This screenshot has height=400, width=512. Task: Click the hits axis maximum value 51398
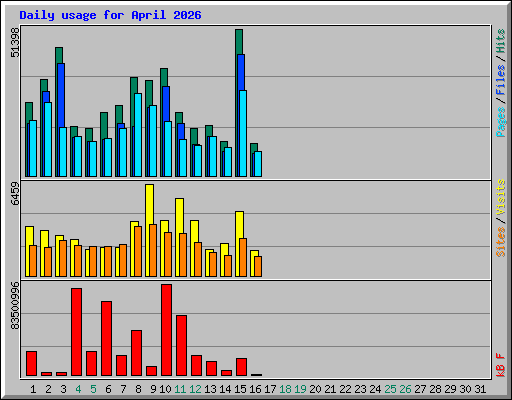[15, 42]
